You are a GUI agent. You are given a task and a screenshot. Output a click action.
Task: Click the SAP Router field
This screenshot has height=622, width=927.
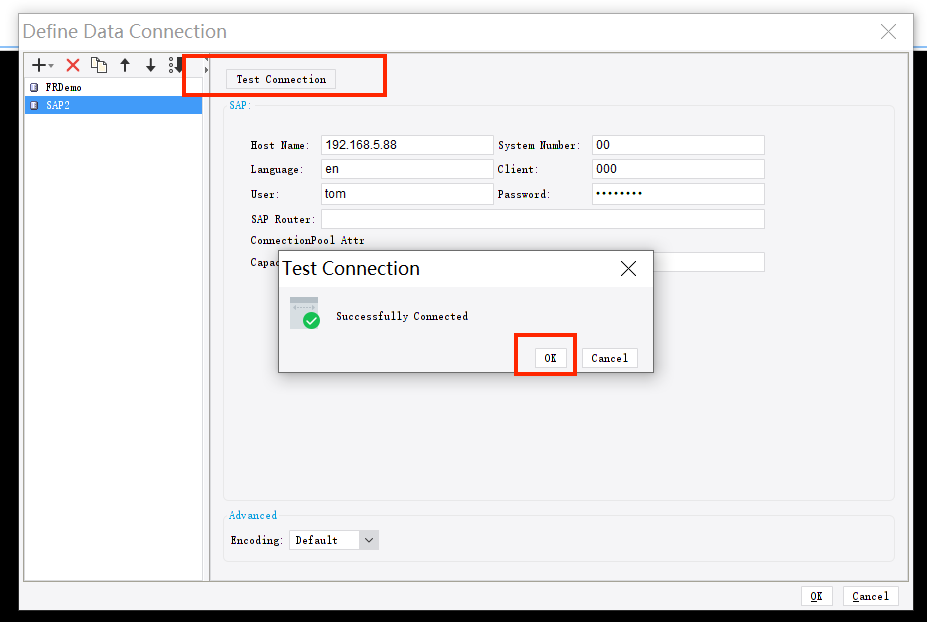[x=543, y=219]
